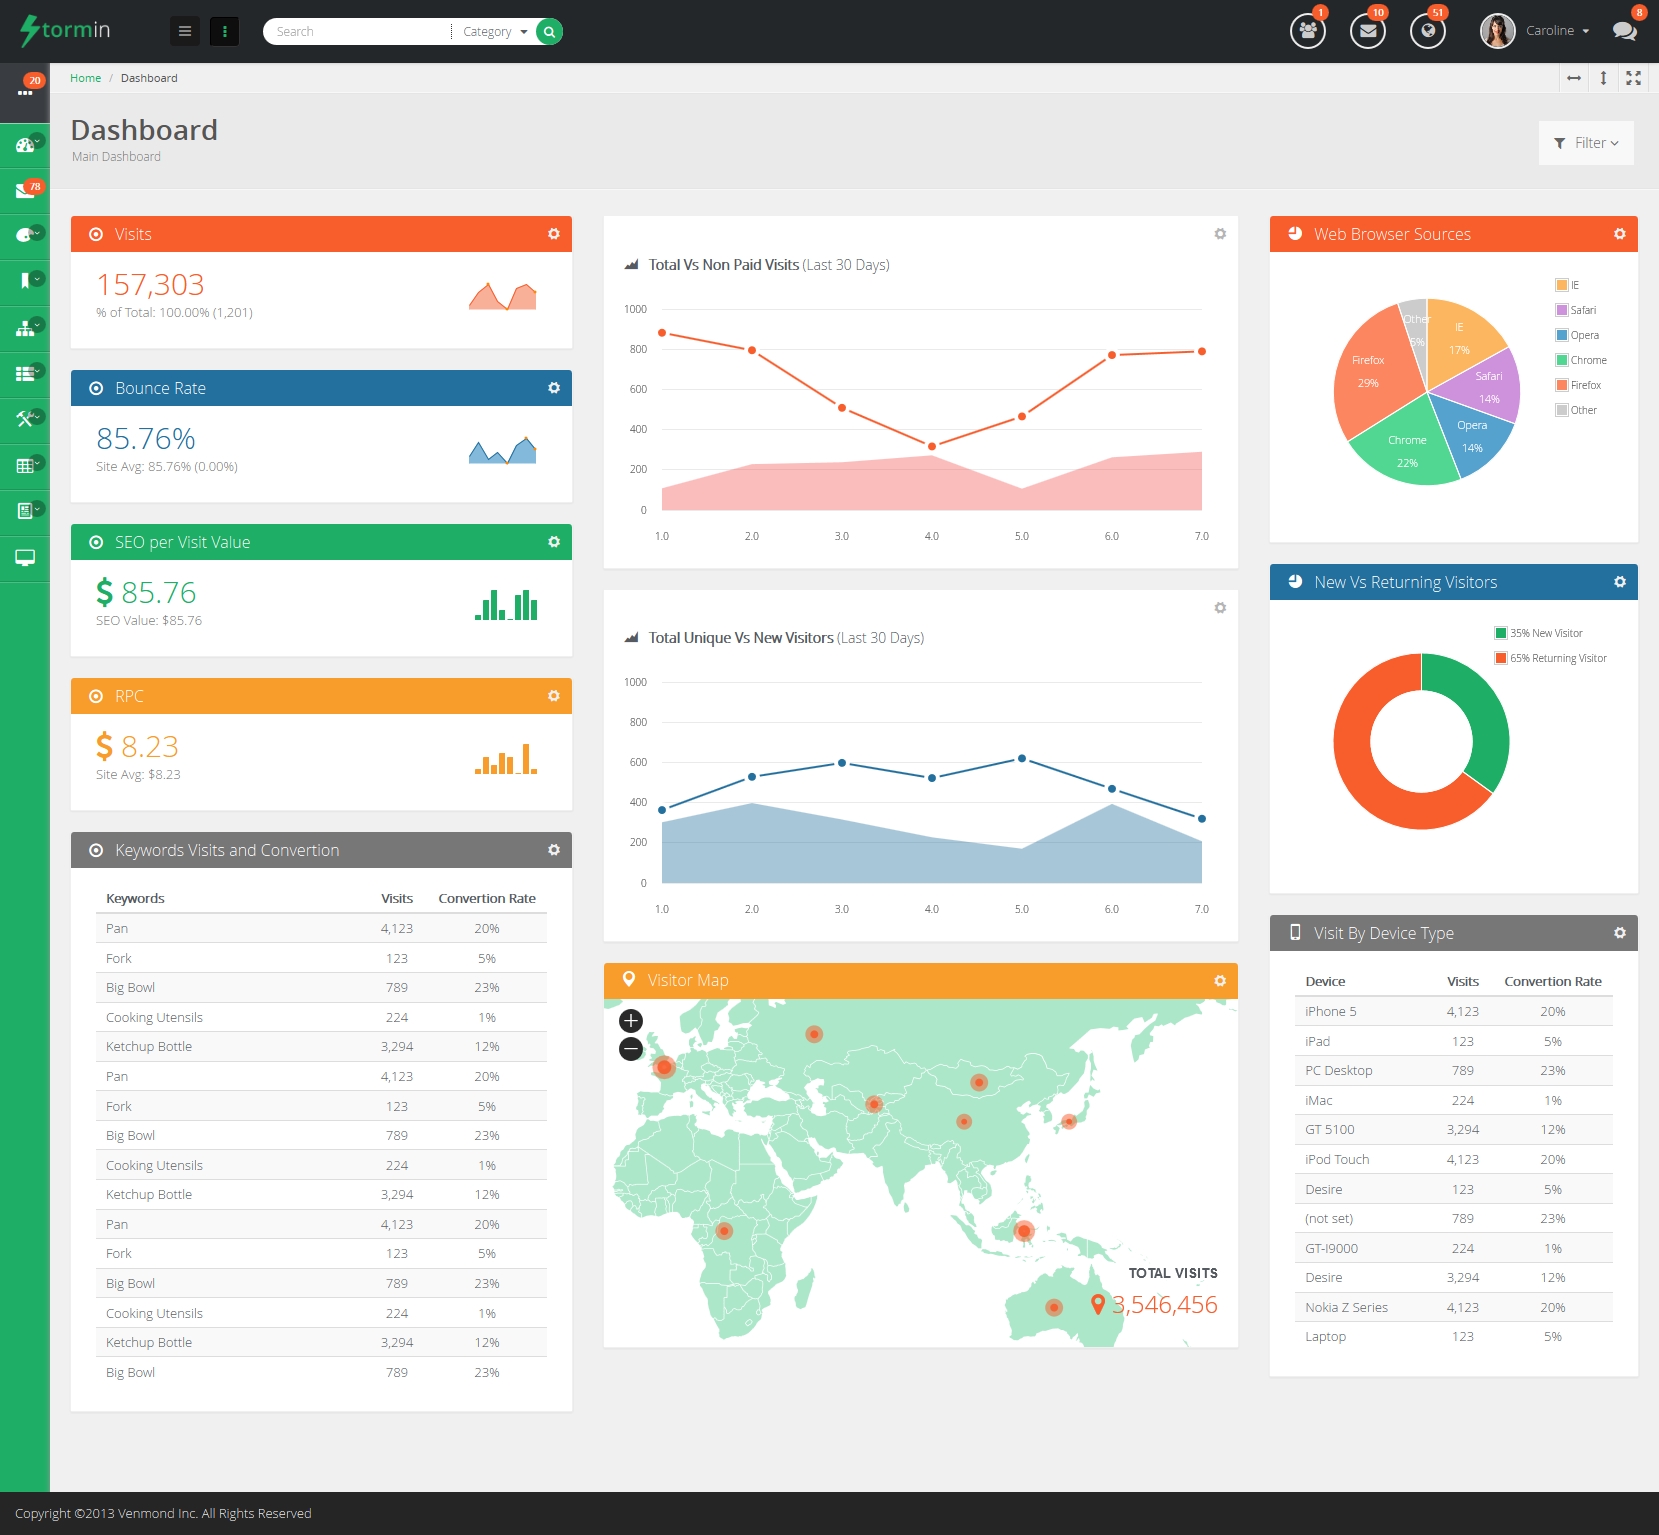The height and width of the screenshot is (1535, 1659).
Task: Open the users notification icon in header
Action: [1307, 31]
